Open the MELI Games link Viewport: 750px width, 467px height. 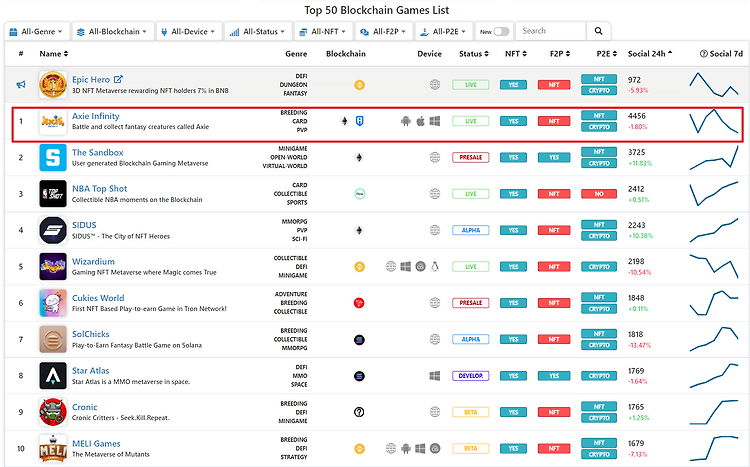coord(96,444)
